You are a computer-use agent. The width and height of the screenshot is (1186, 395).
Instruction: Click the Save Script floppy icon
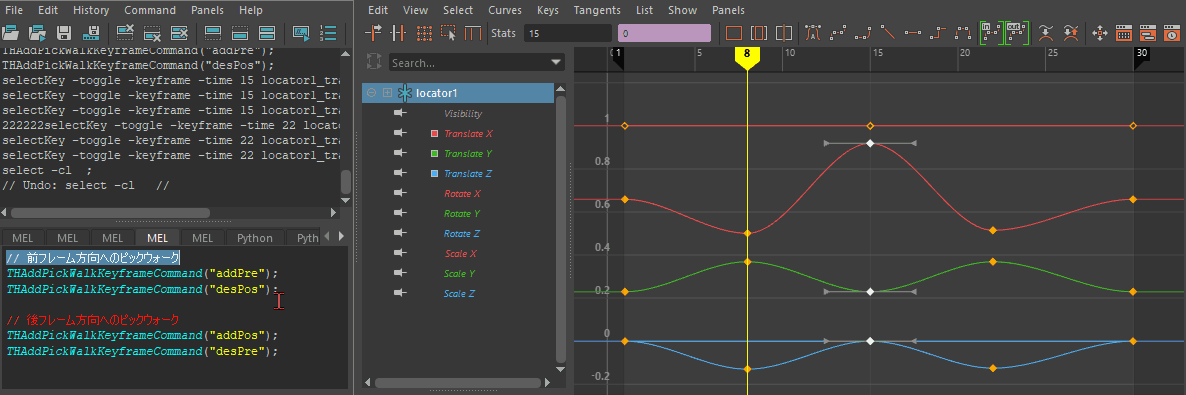[x=64, y=33]
